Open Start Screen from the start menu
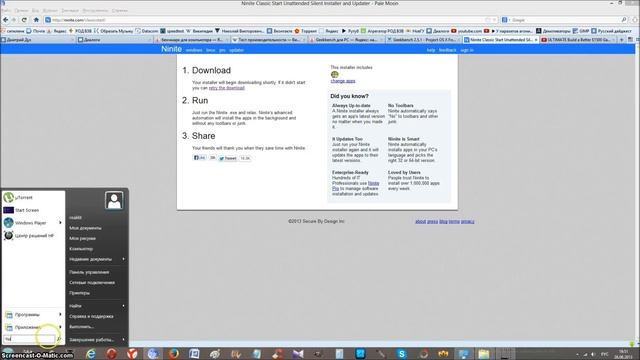Screen dimensions: 640x360 (x=33, y=210)
